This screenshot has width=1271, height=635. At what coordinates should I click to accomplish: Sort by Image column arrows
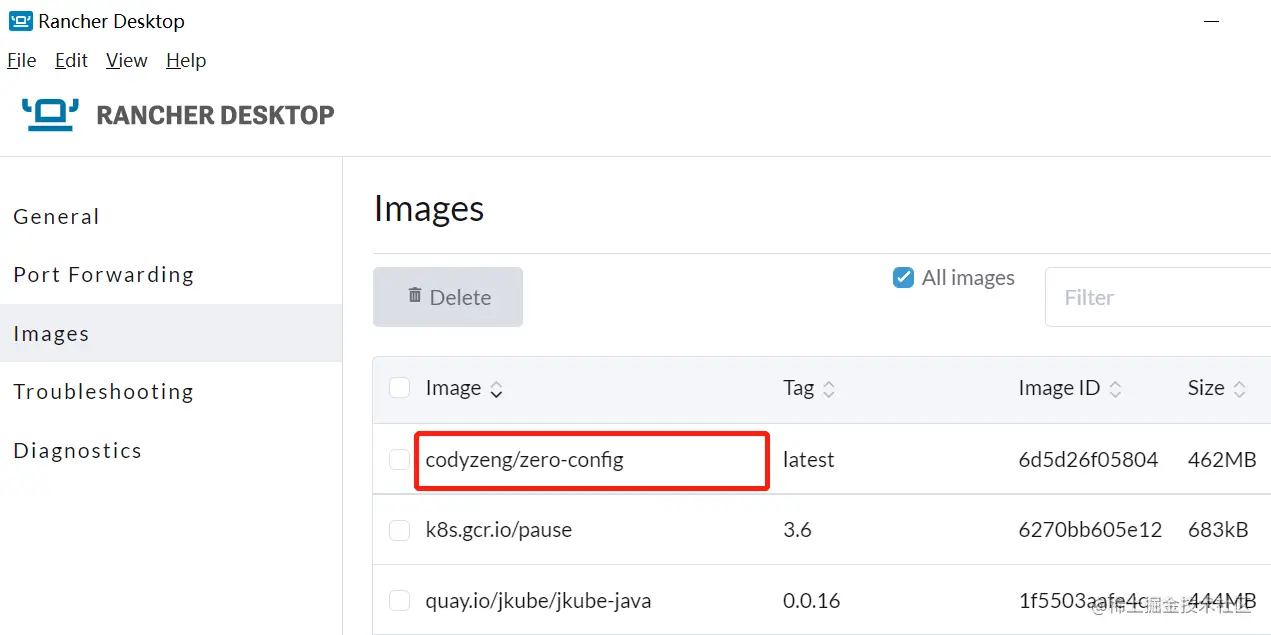(x=496, y=390)
